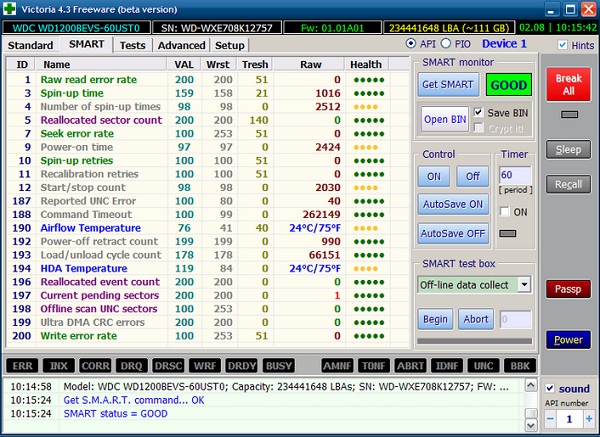Enable the Timer ON checkbox

coord(505,212)
